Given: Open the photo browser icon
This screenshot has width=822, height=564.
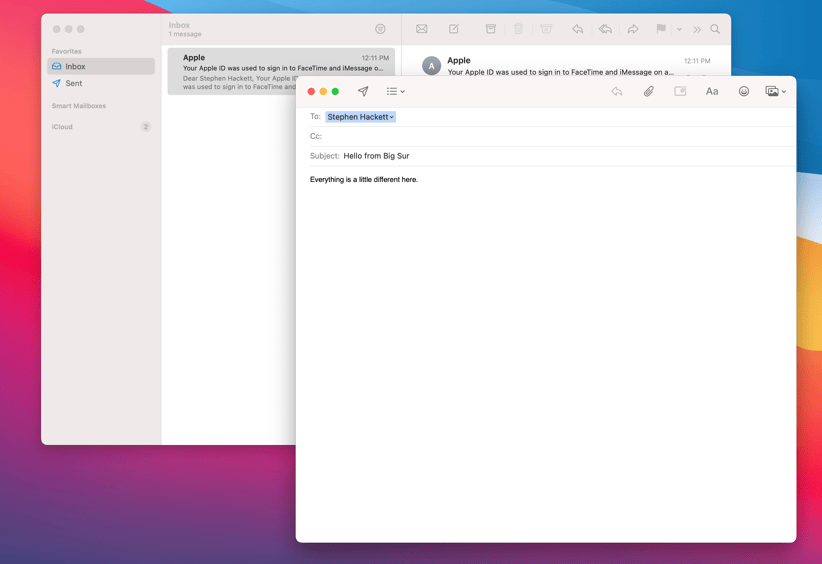Looking at the screenshot, I should pos(772,91).
